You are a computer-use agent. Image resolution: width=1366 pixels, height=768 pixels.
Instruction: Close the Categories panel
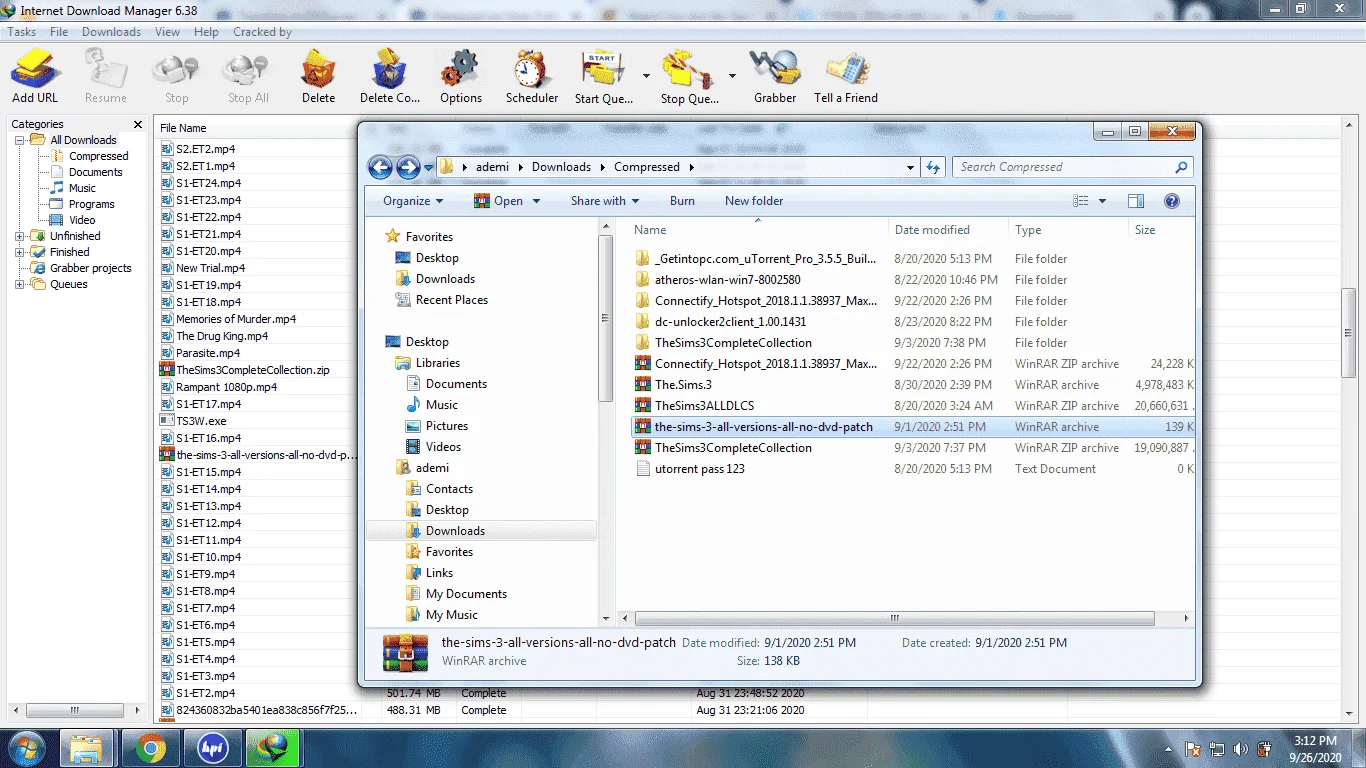click(x=138, y=124)
